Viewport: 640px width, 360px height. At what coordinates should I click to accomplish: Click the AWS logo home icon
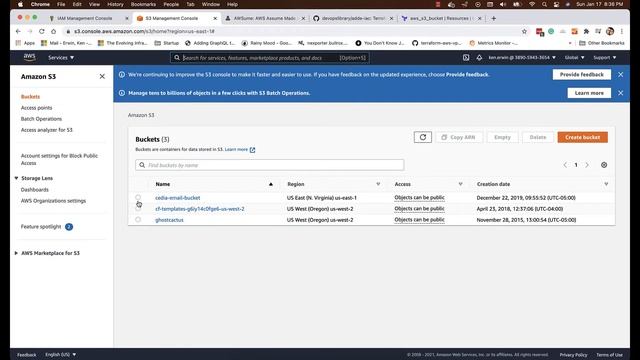click(x=29, y=57)
